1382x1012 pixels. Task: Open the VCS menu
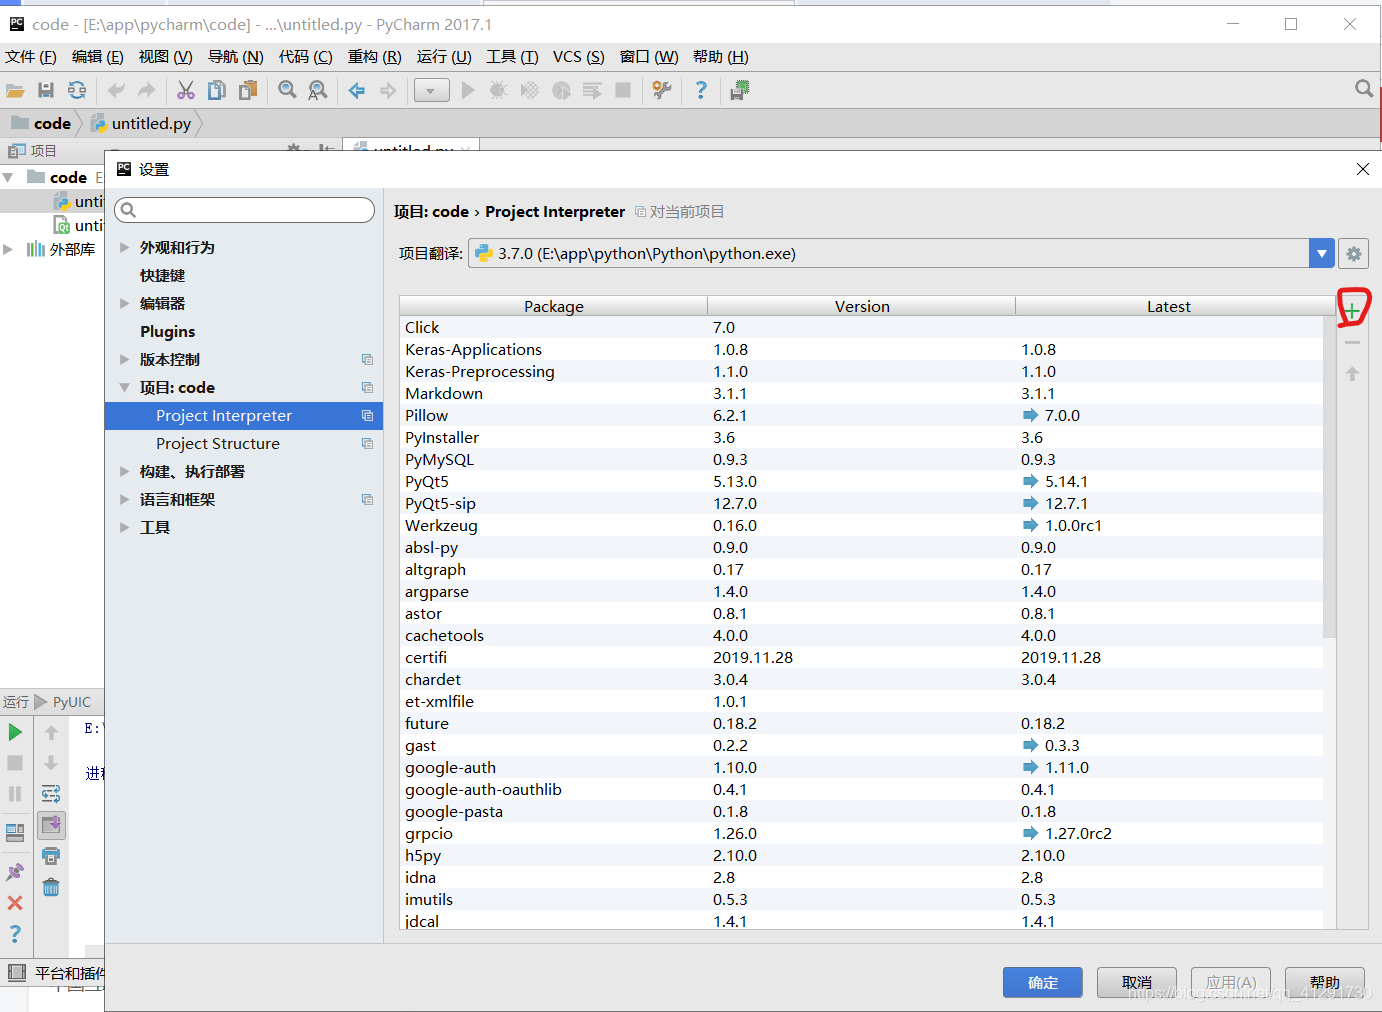click(x=578, y=57)
